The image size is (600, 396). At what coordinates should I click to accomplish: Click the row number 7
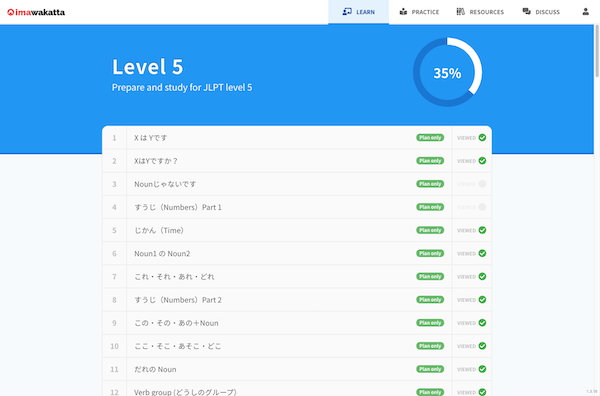[114, 277]
